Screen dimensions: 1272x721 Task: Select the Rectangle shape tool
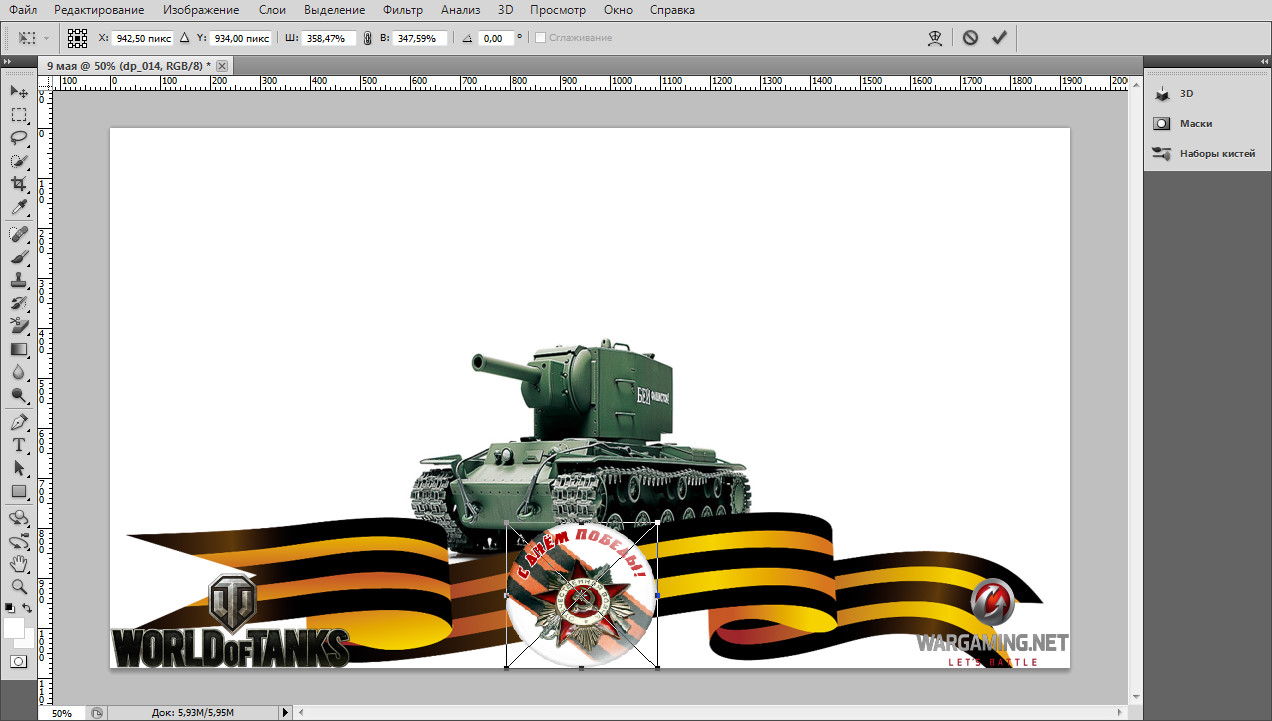18,491
